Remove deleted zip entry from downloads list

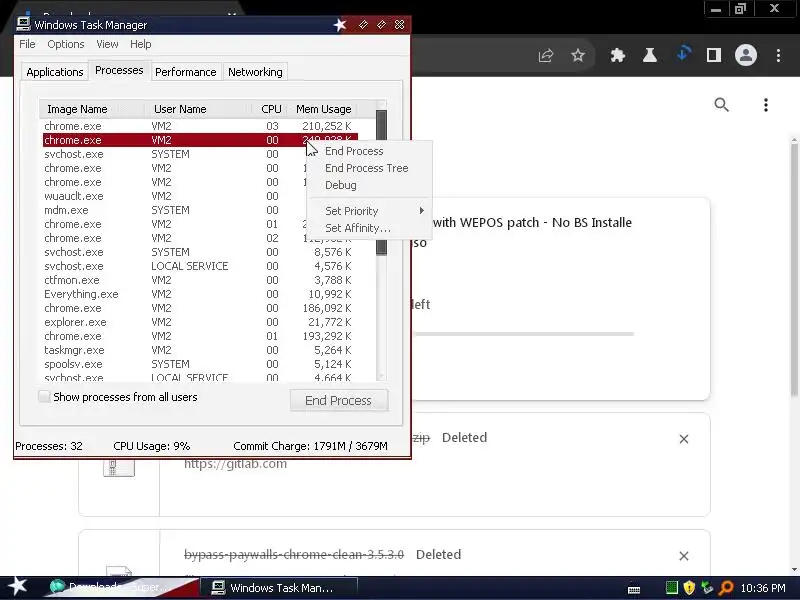click(x=684, y=439)
